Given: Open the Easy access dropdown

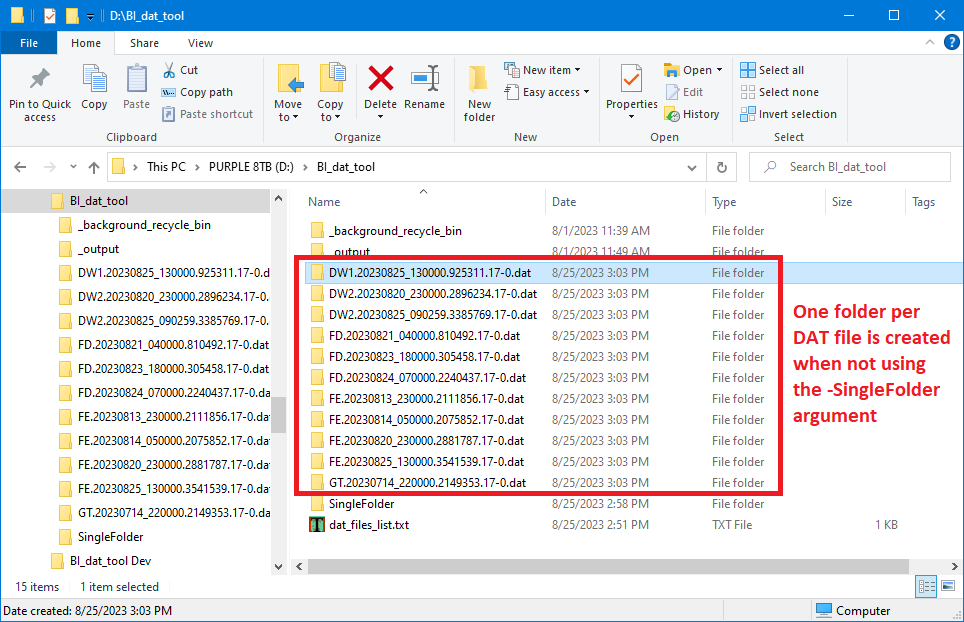Looking at the screenshot, I should tap(547, 92).
